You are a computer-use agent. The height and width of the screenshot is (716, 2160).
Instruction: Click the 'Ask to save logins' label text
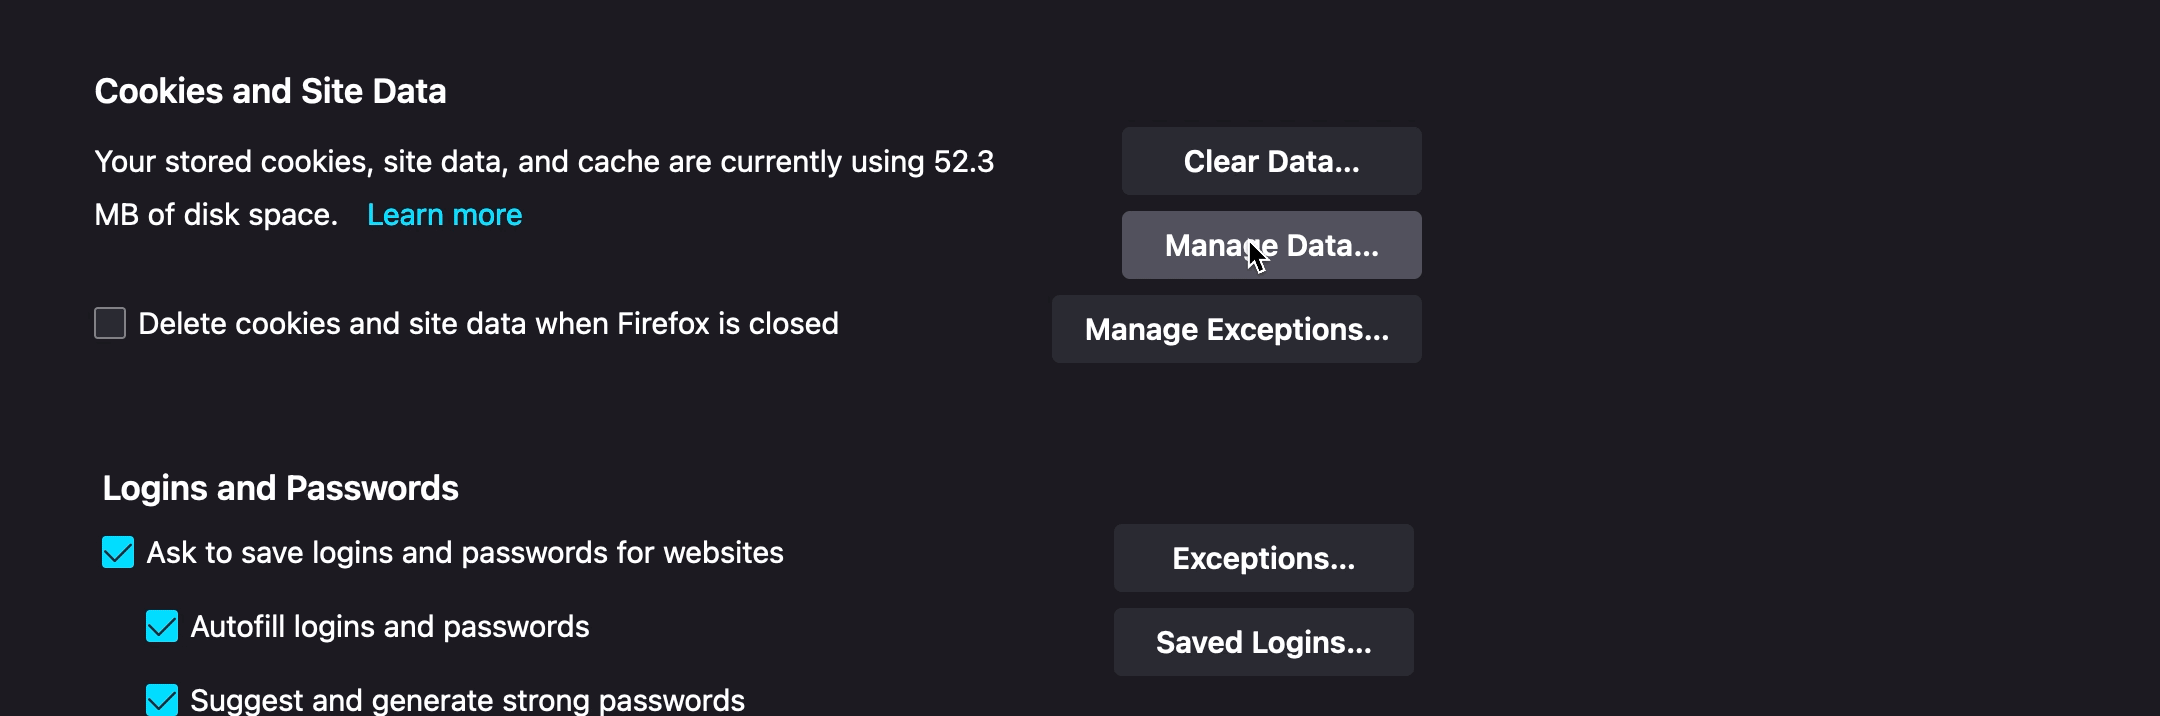465,553
